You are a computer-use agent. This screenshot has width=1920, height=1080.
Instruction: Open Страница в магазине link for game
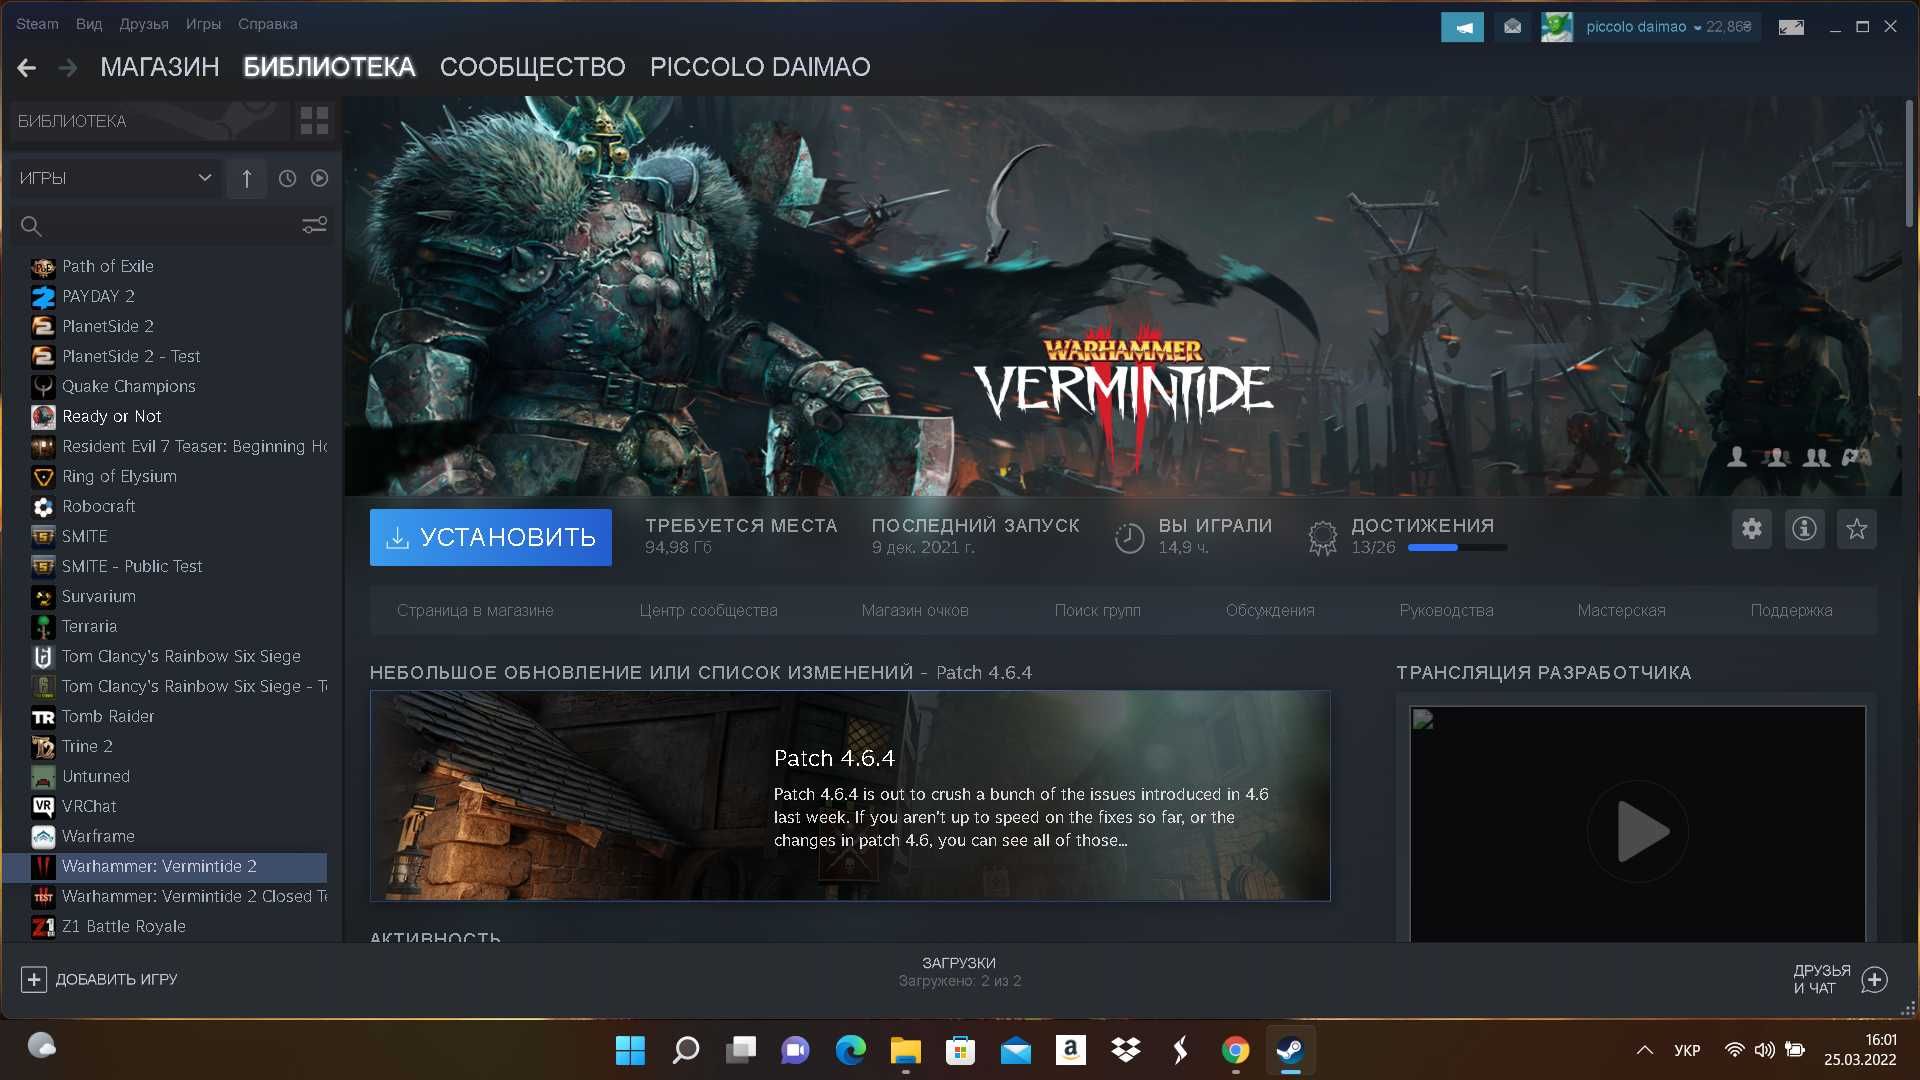[476, 611]
